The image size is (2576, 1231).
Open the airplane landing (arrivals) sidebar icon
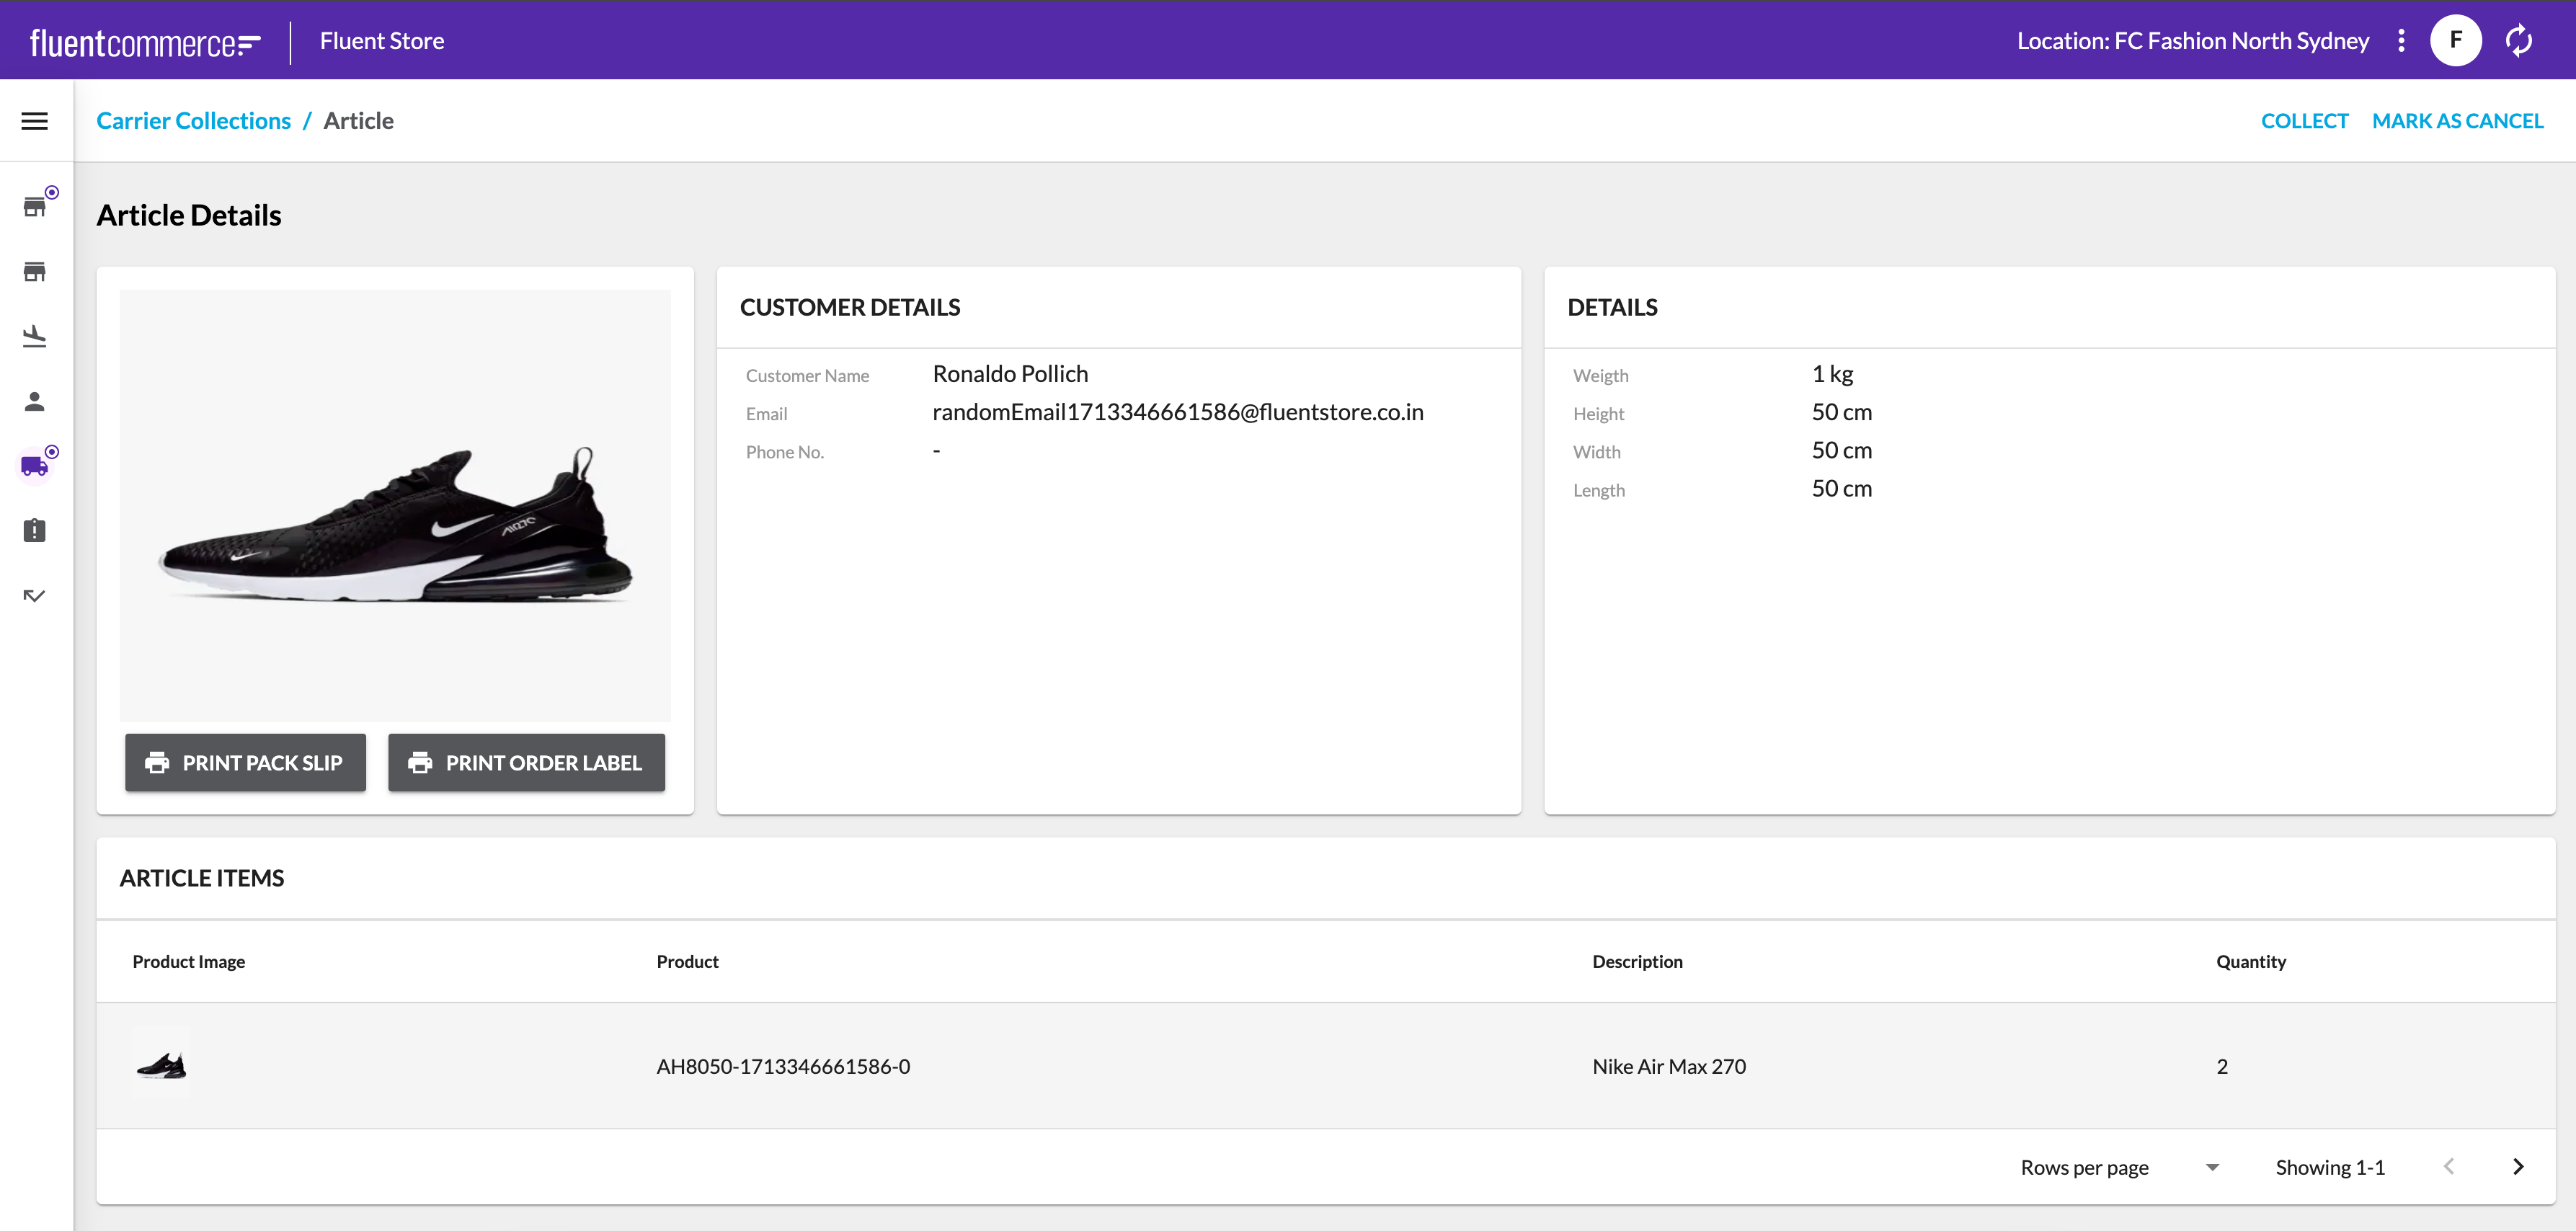pos(35,336)
